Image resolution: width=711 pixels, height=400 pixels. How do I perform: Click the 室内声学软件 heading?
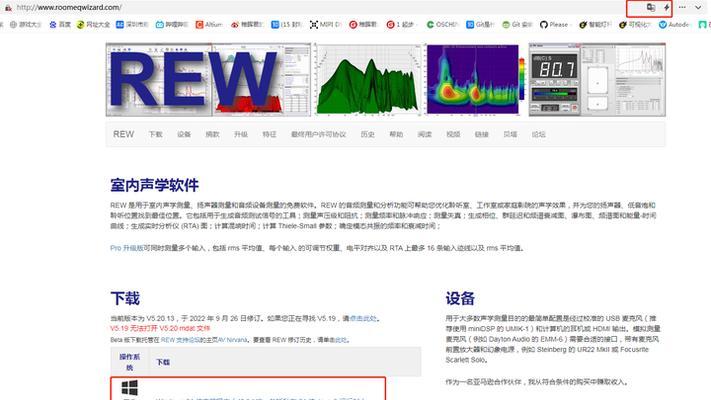tap(155, 185)
